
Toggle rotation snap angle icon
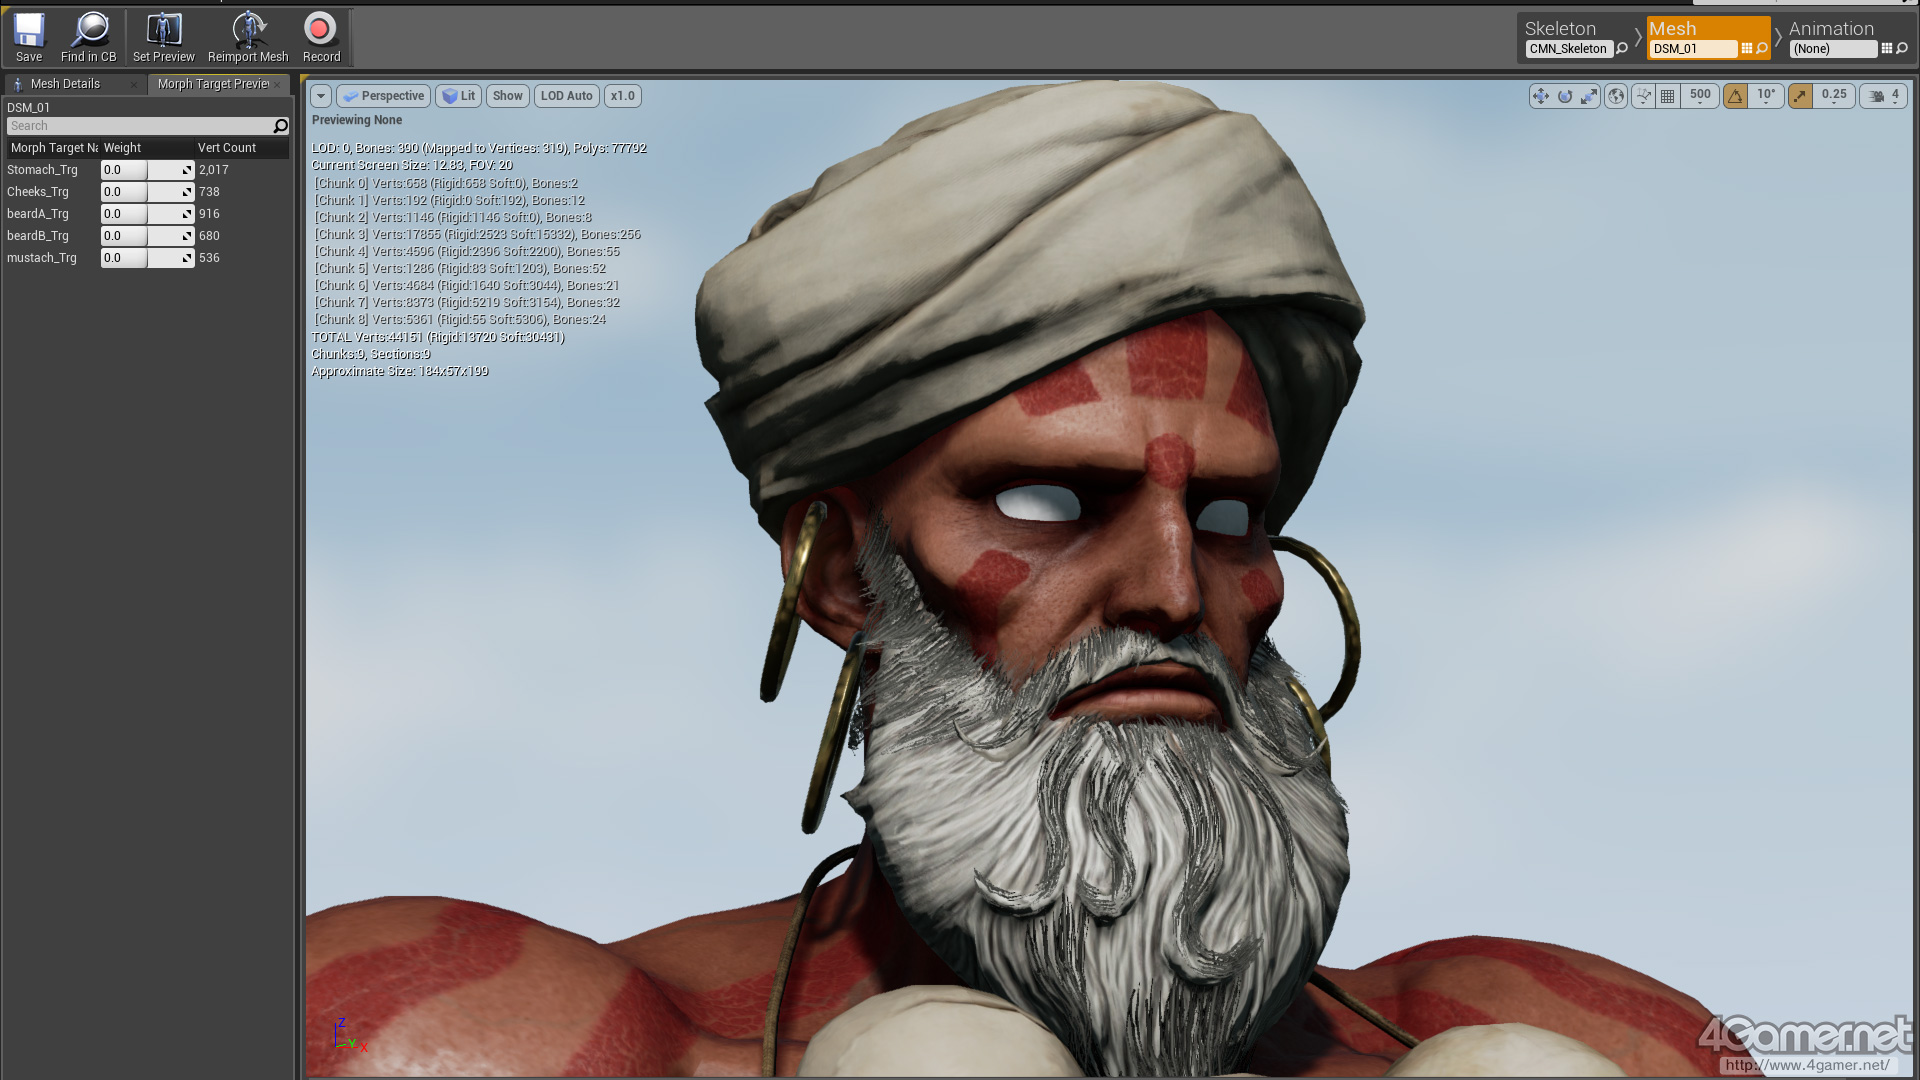point(1736,96)
